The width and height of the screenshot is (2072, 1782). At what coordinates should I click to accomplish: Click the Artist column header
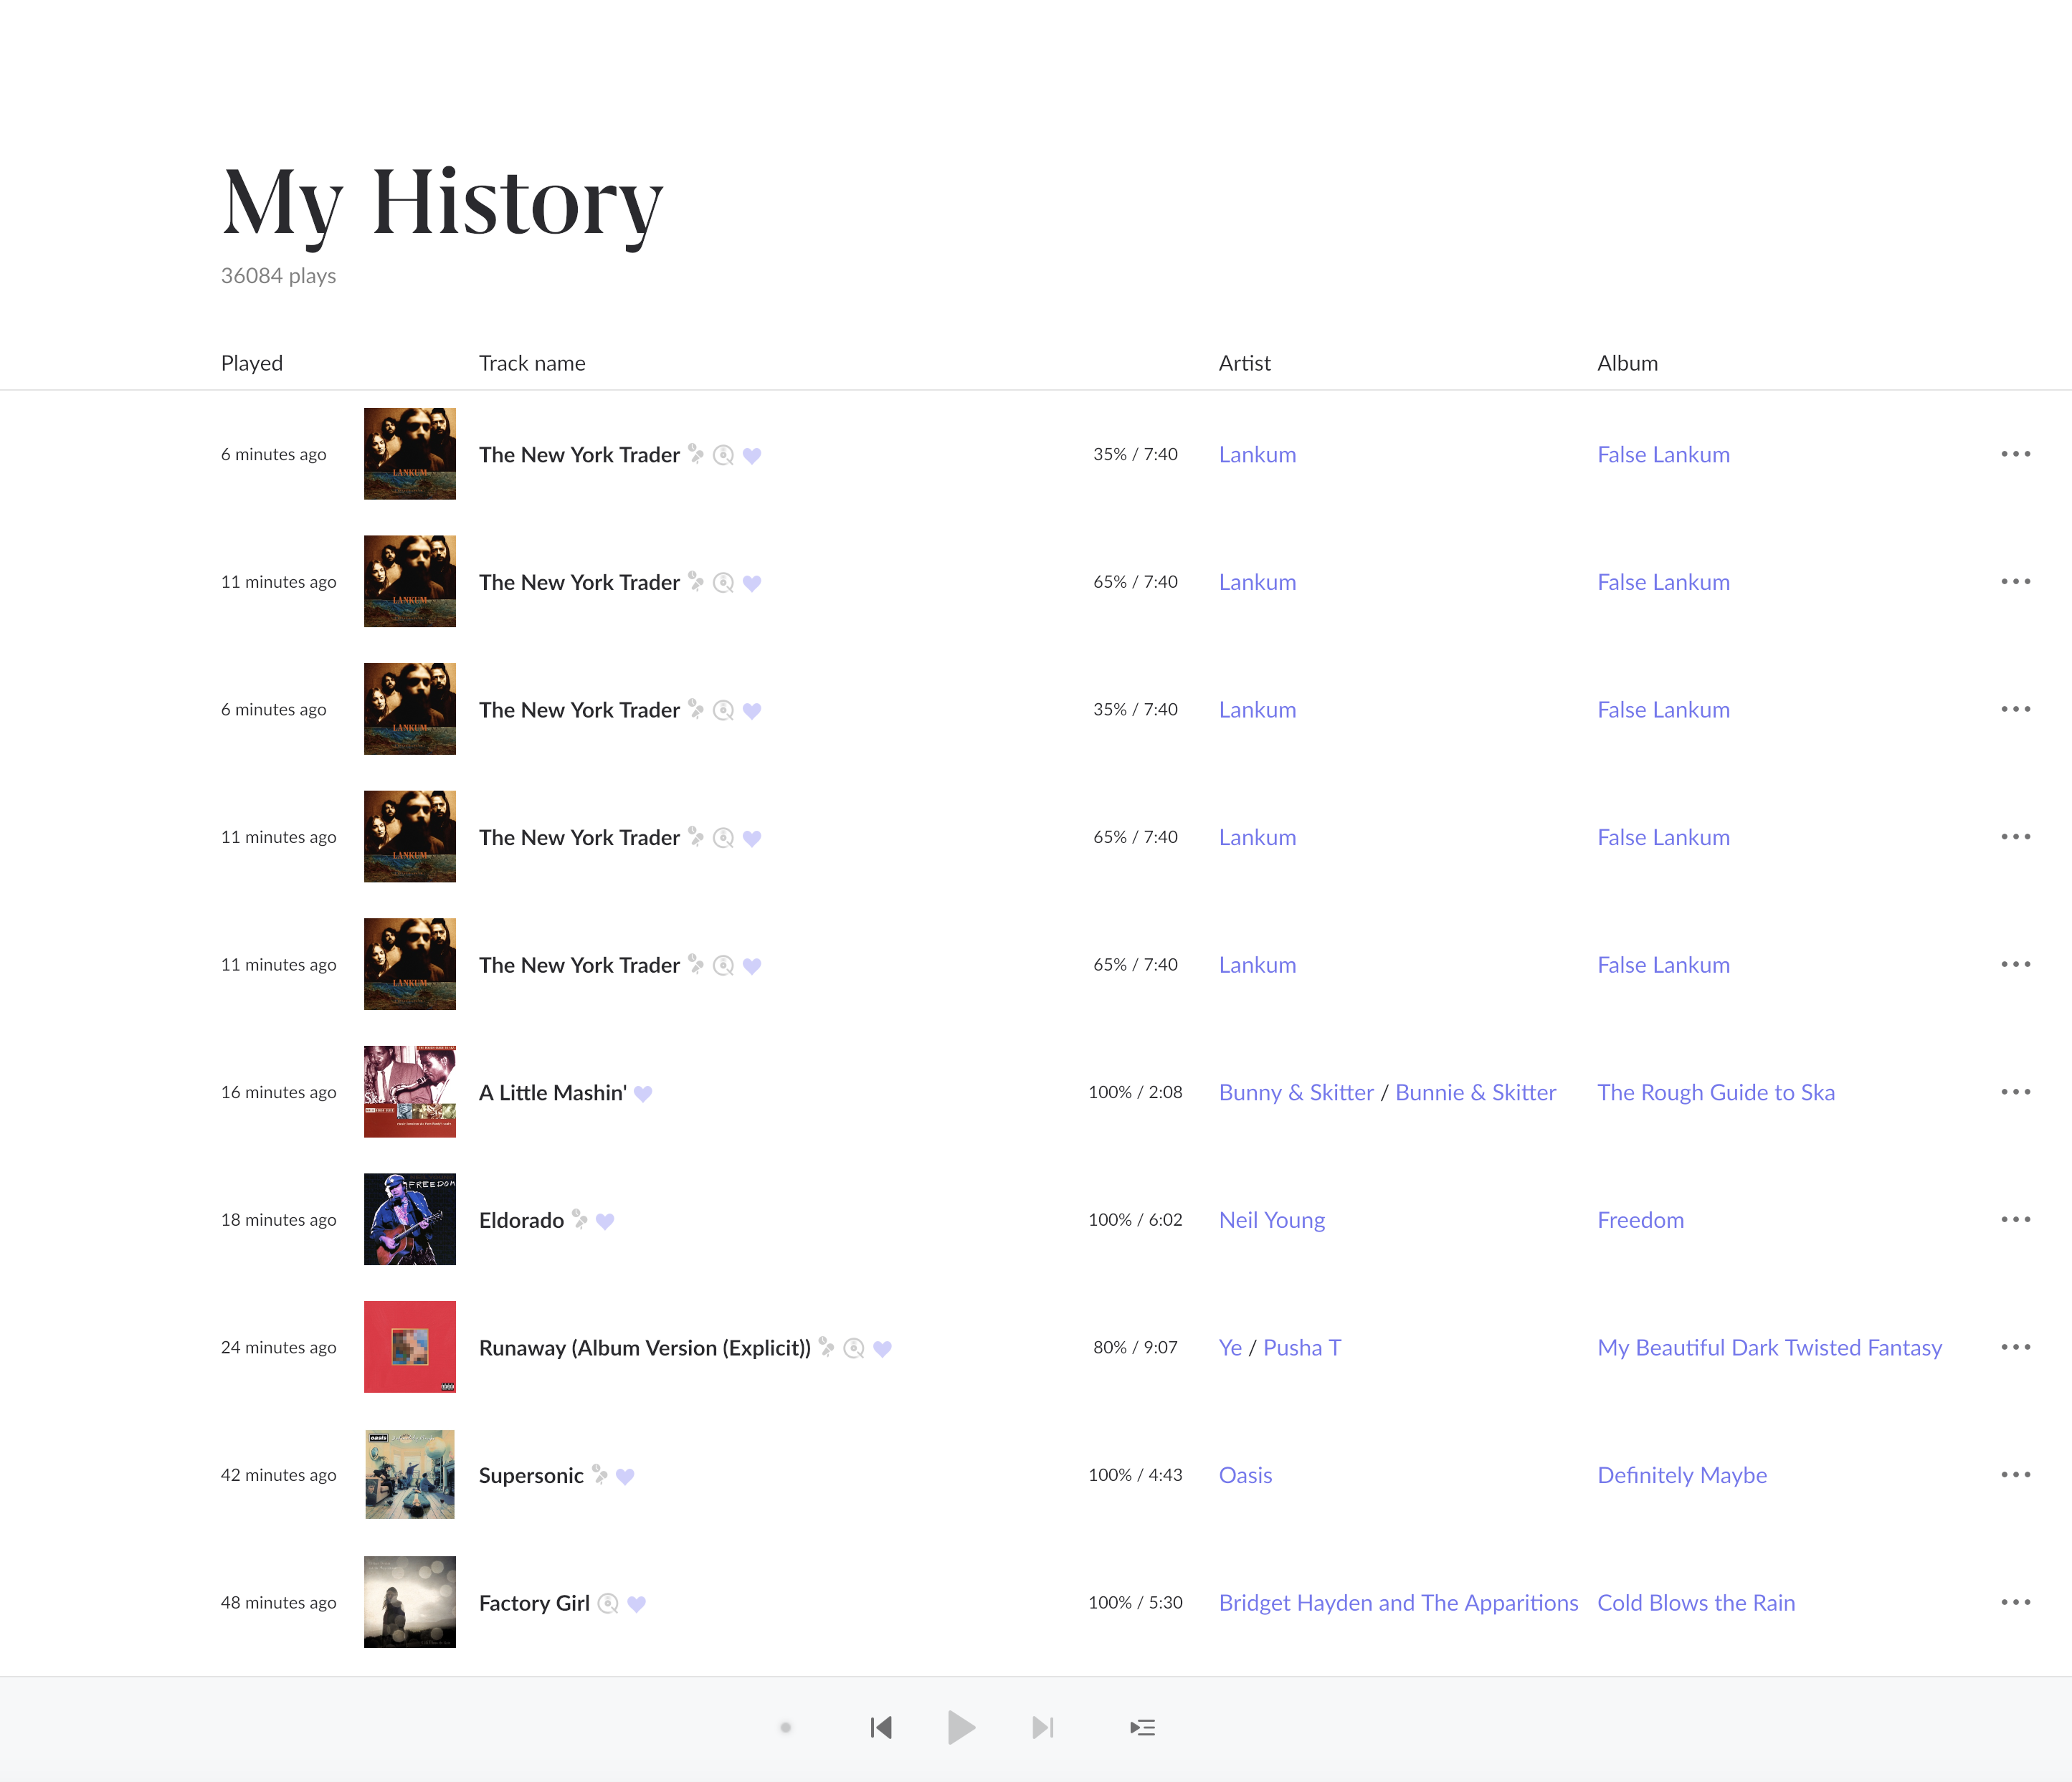pos(1244,364)
